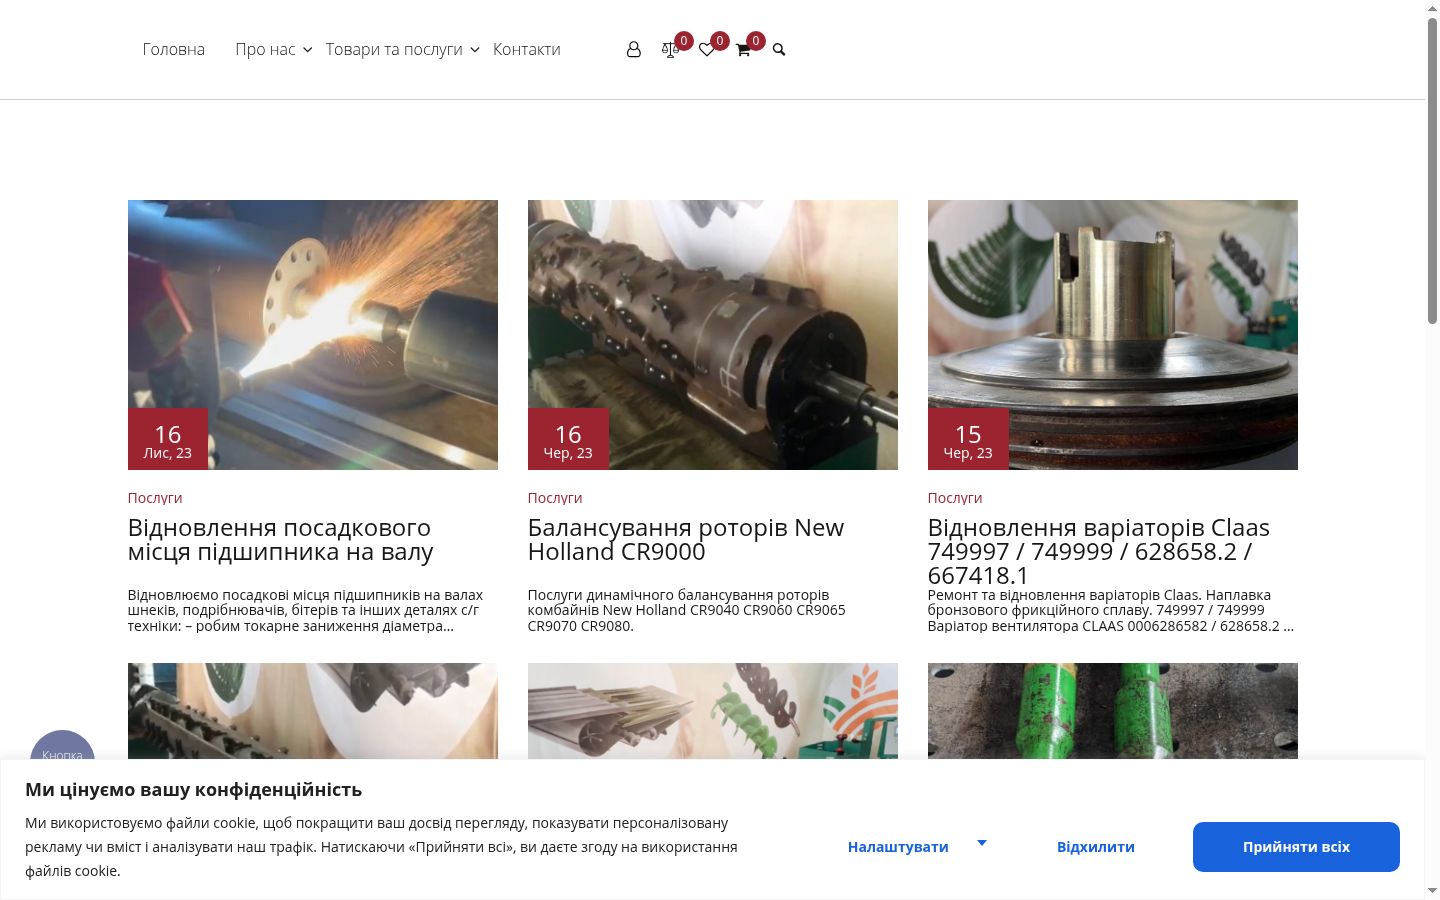Open the article Відновлення посадкового місця підшипника
The height and width of the screenshot is (900, 1440).
281,539
